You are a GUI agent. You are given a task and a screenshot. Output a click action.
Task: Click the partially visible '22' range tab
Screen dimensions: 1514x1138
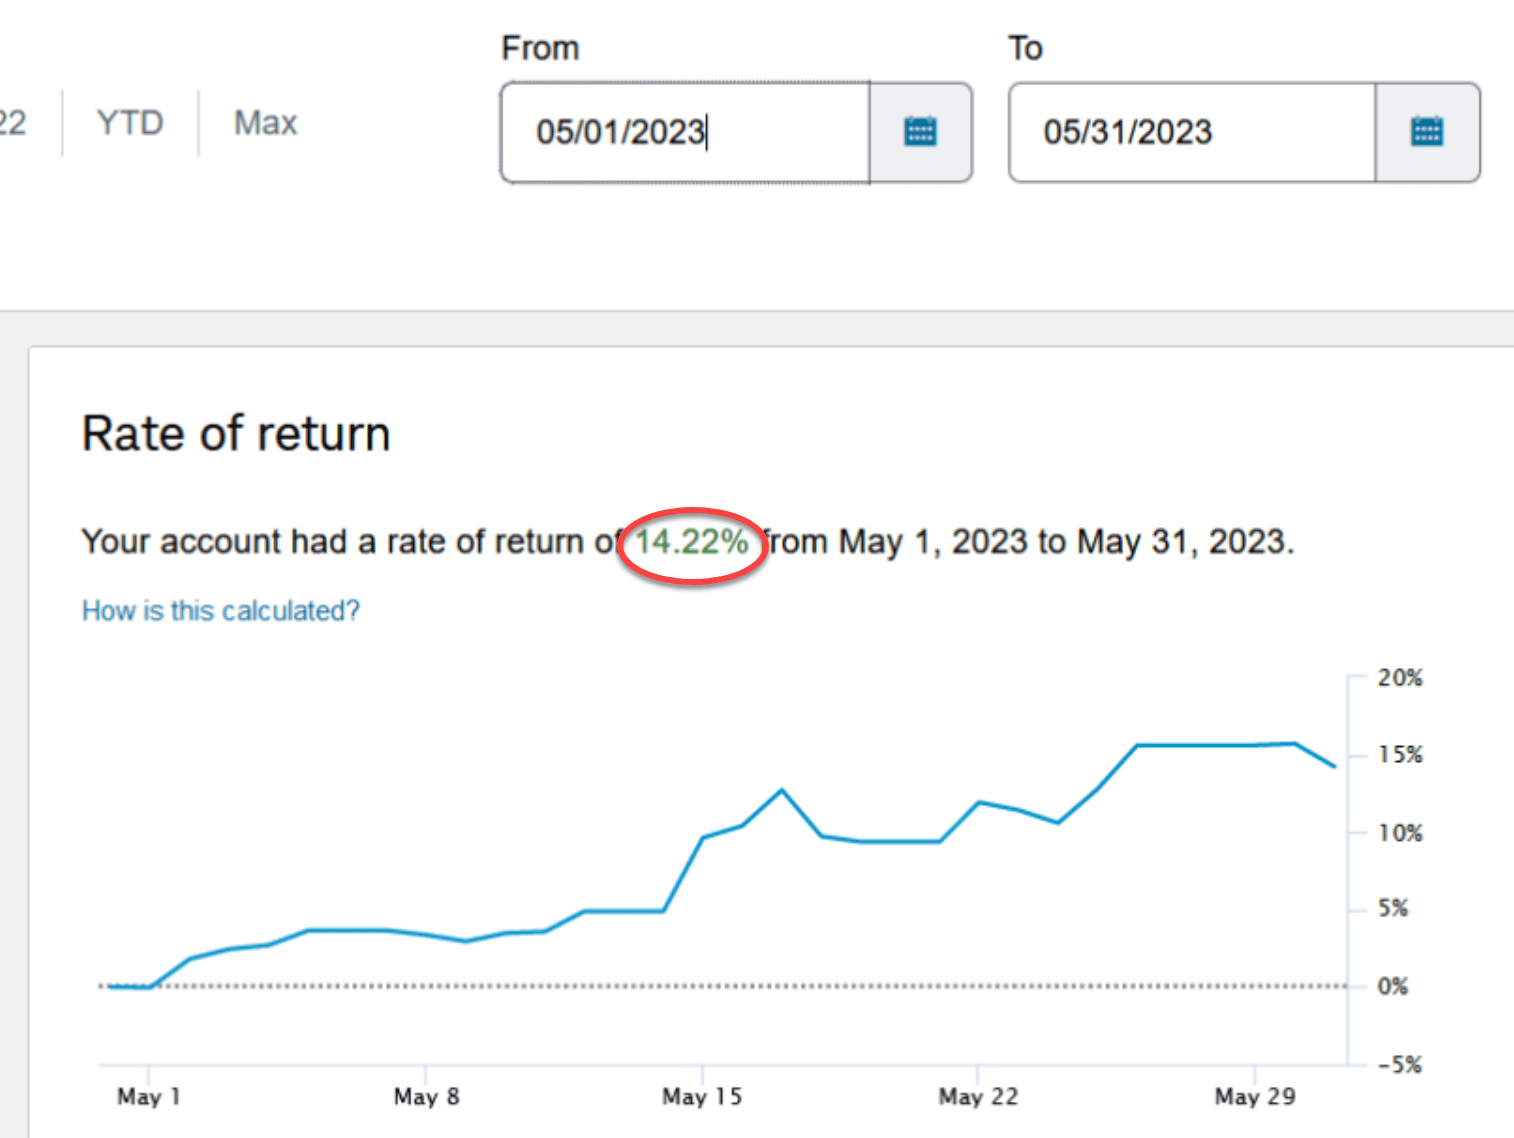[13, 123]
